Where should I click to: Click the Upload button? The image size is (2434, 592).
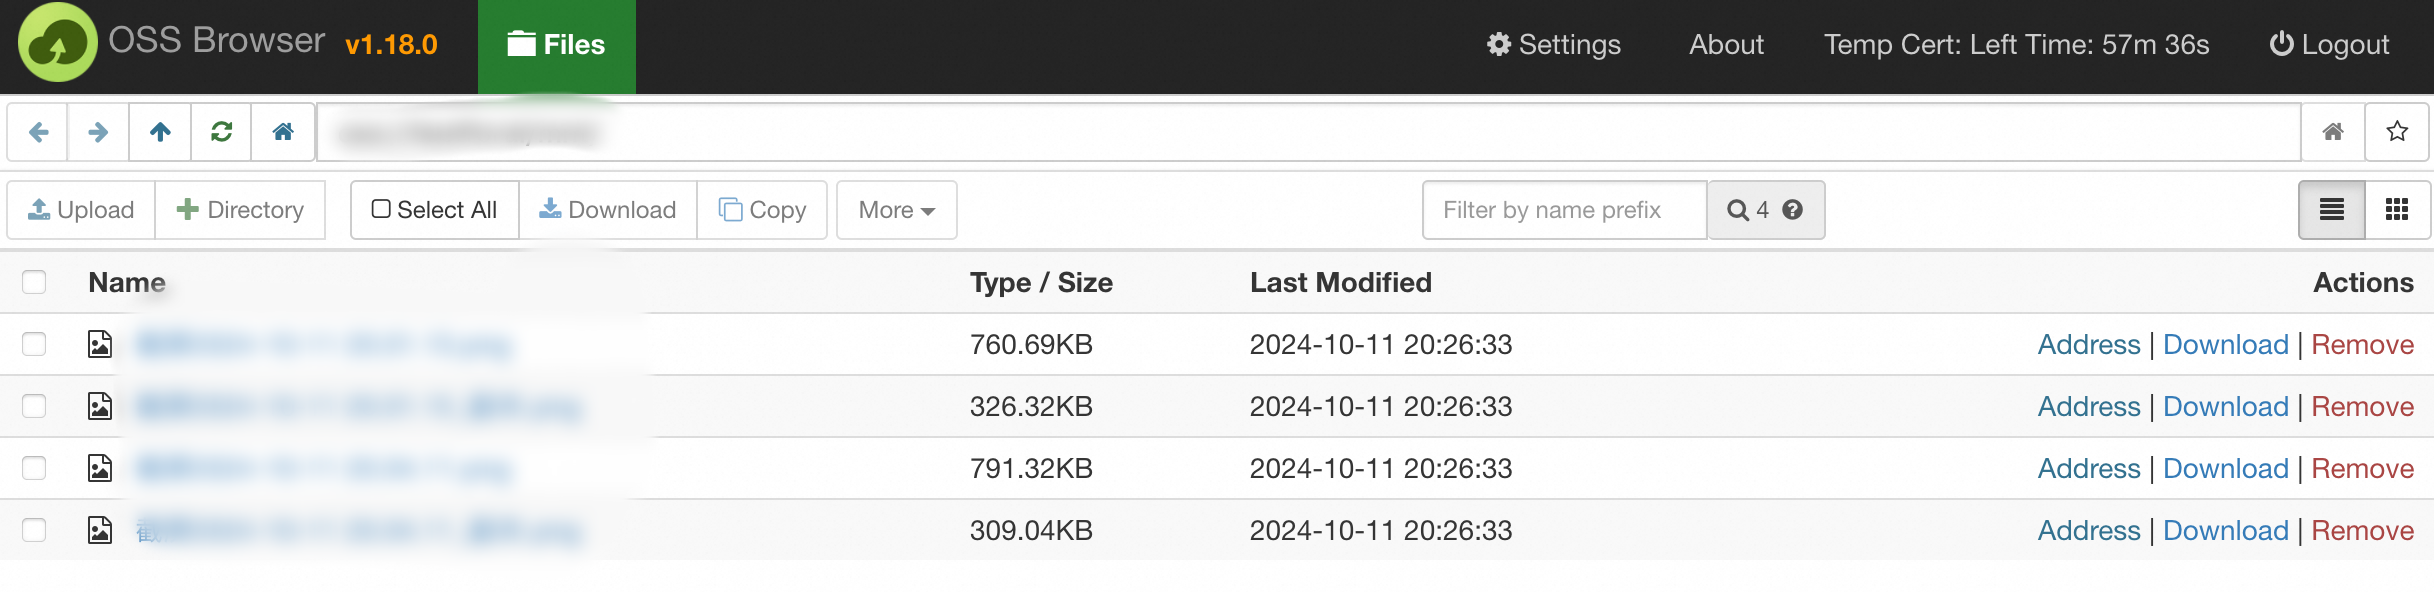point(81,210)
